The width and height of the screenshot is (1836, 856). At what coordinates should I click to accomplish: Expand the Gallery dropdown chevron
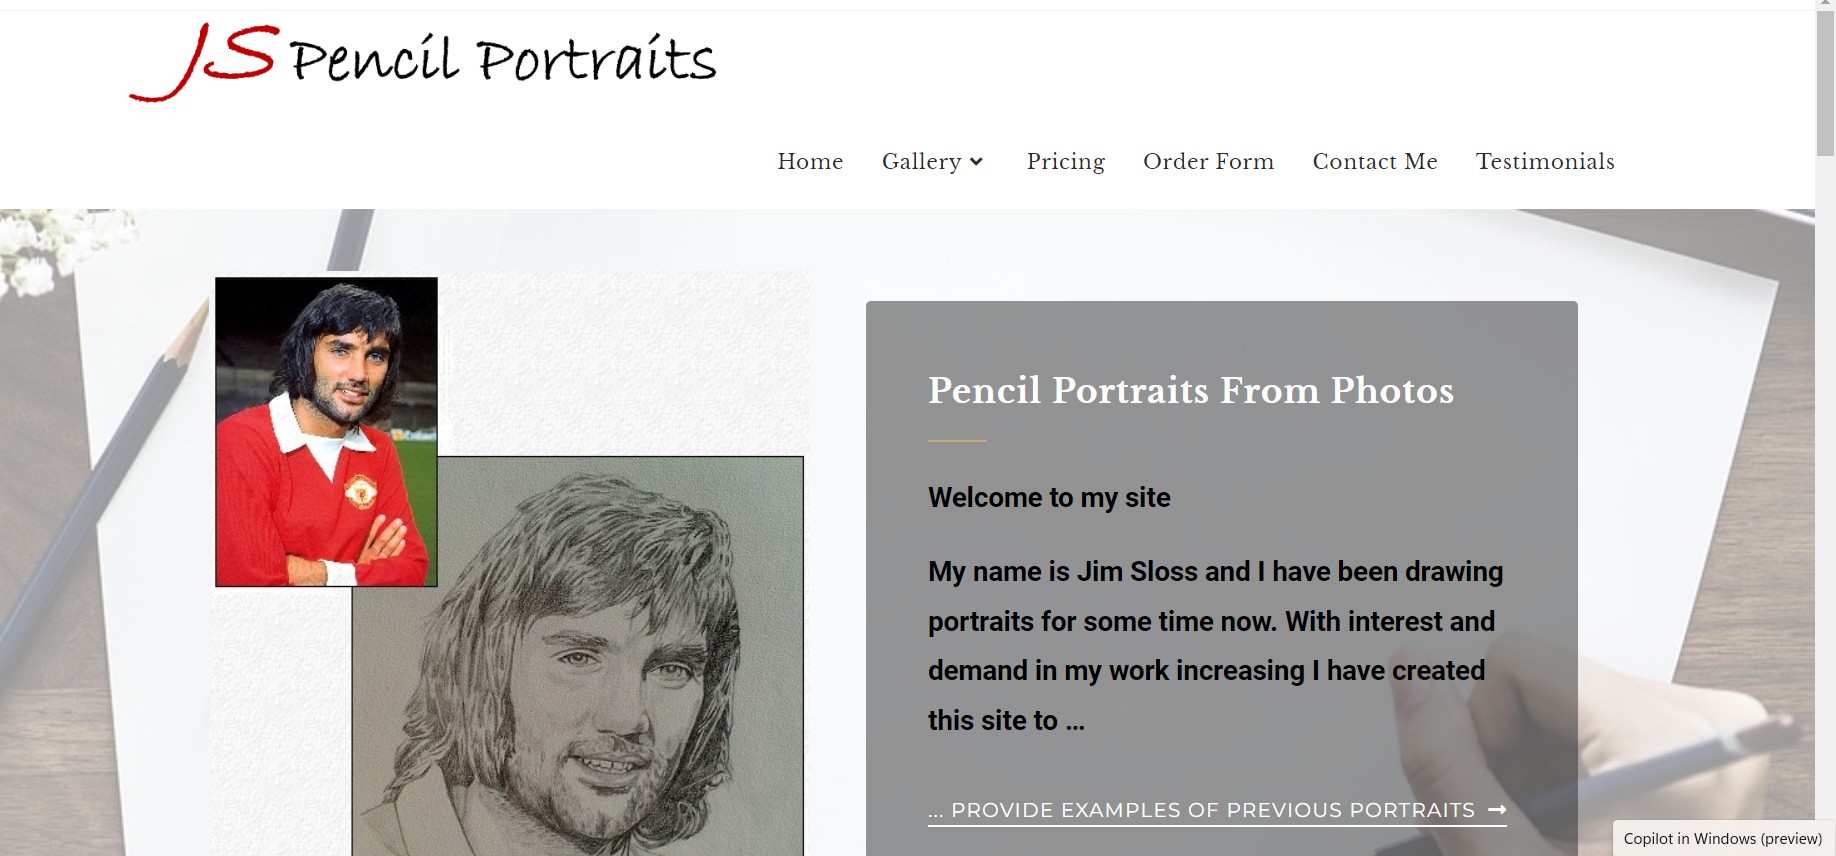pos(977,162)
